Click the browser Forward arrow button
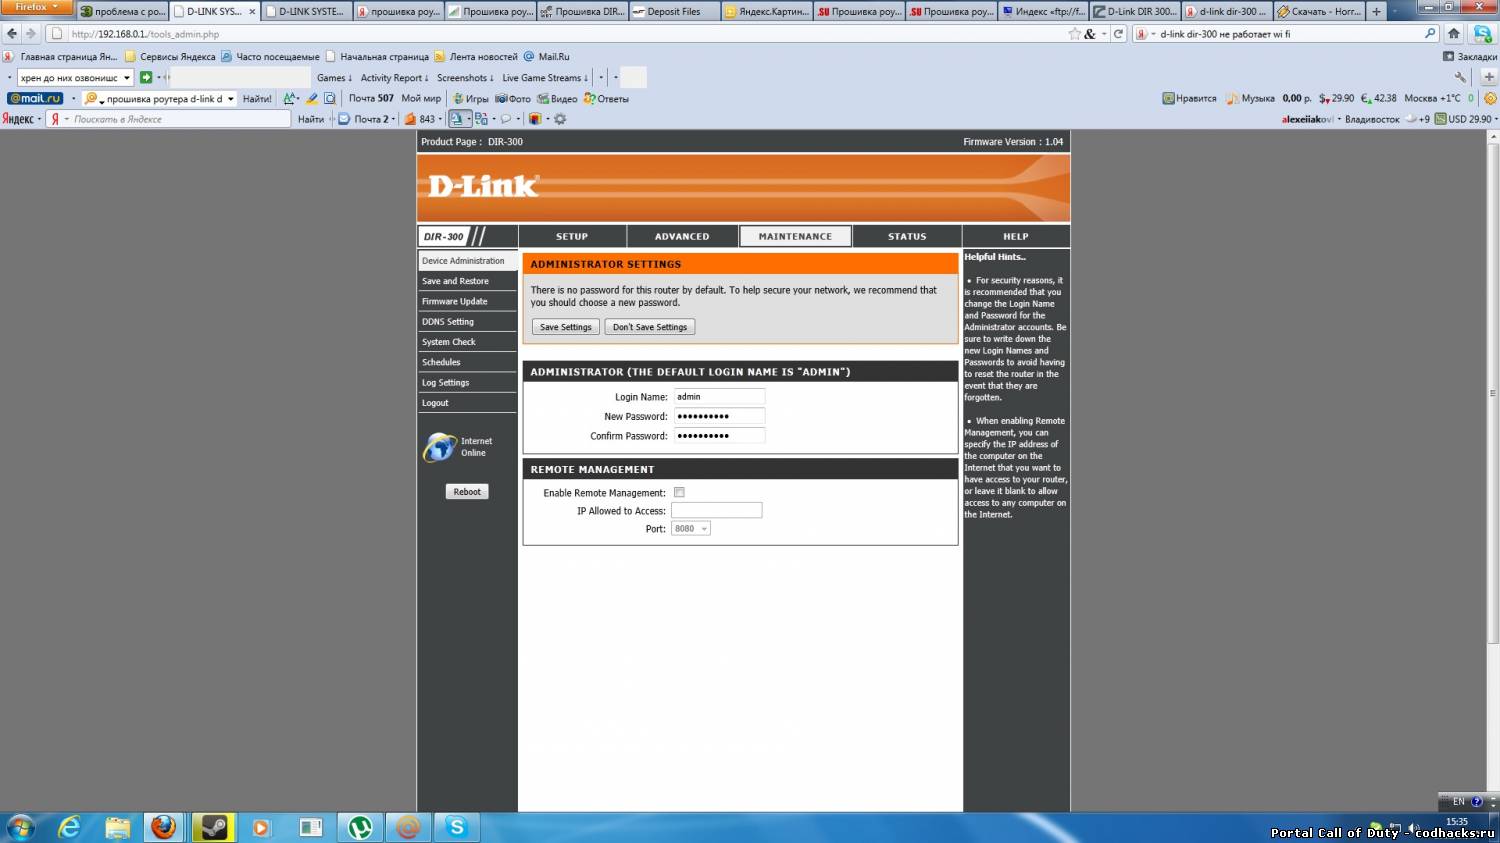The image size is (1500, 843). (x=30, y=34)
